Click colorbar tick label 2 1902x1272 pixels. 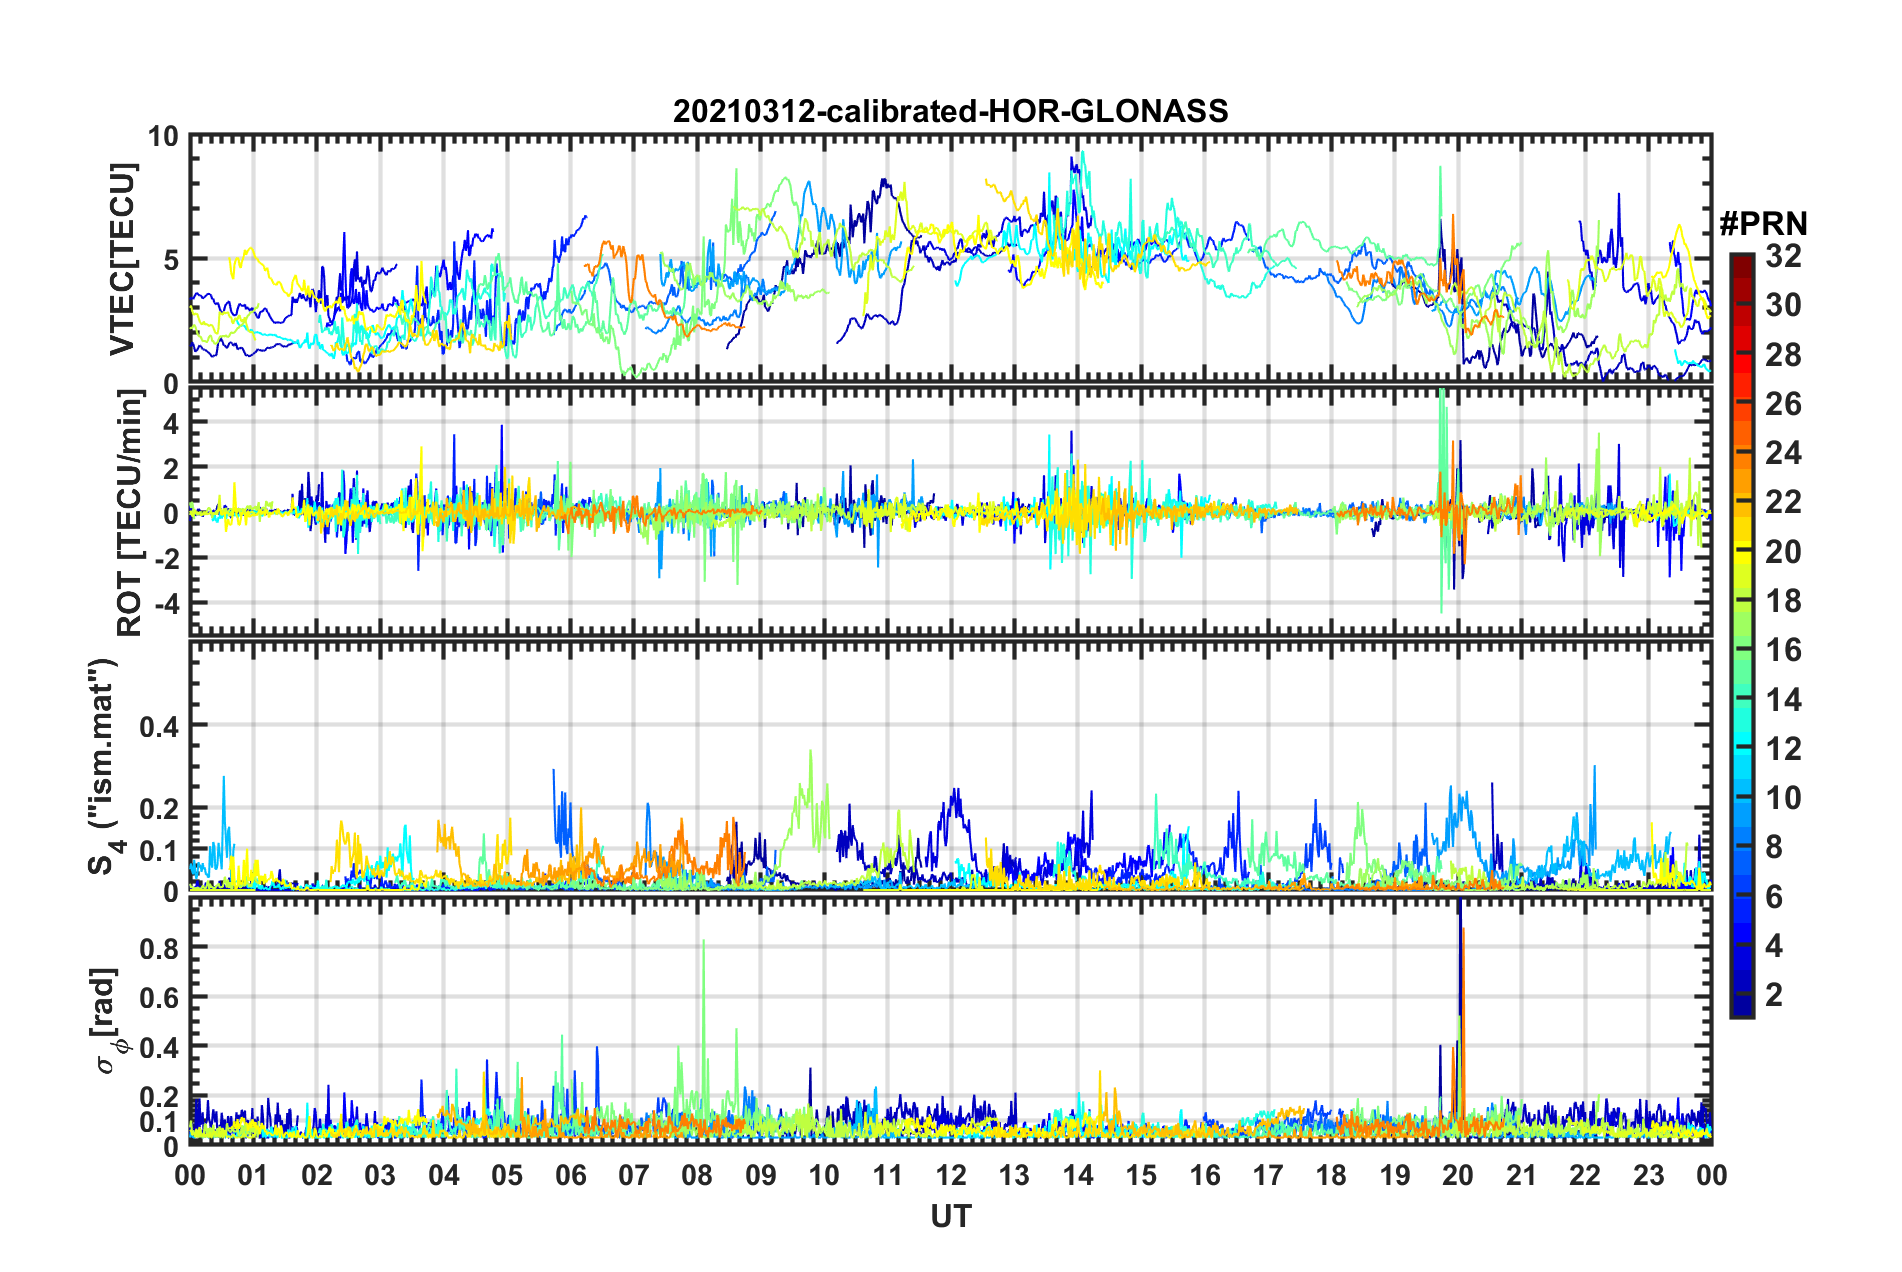(1774, 995)
